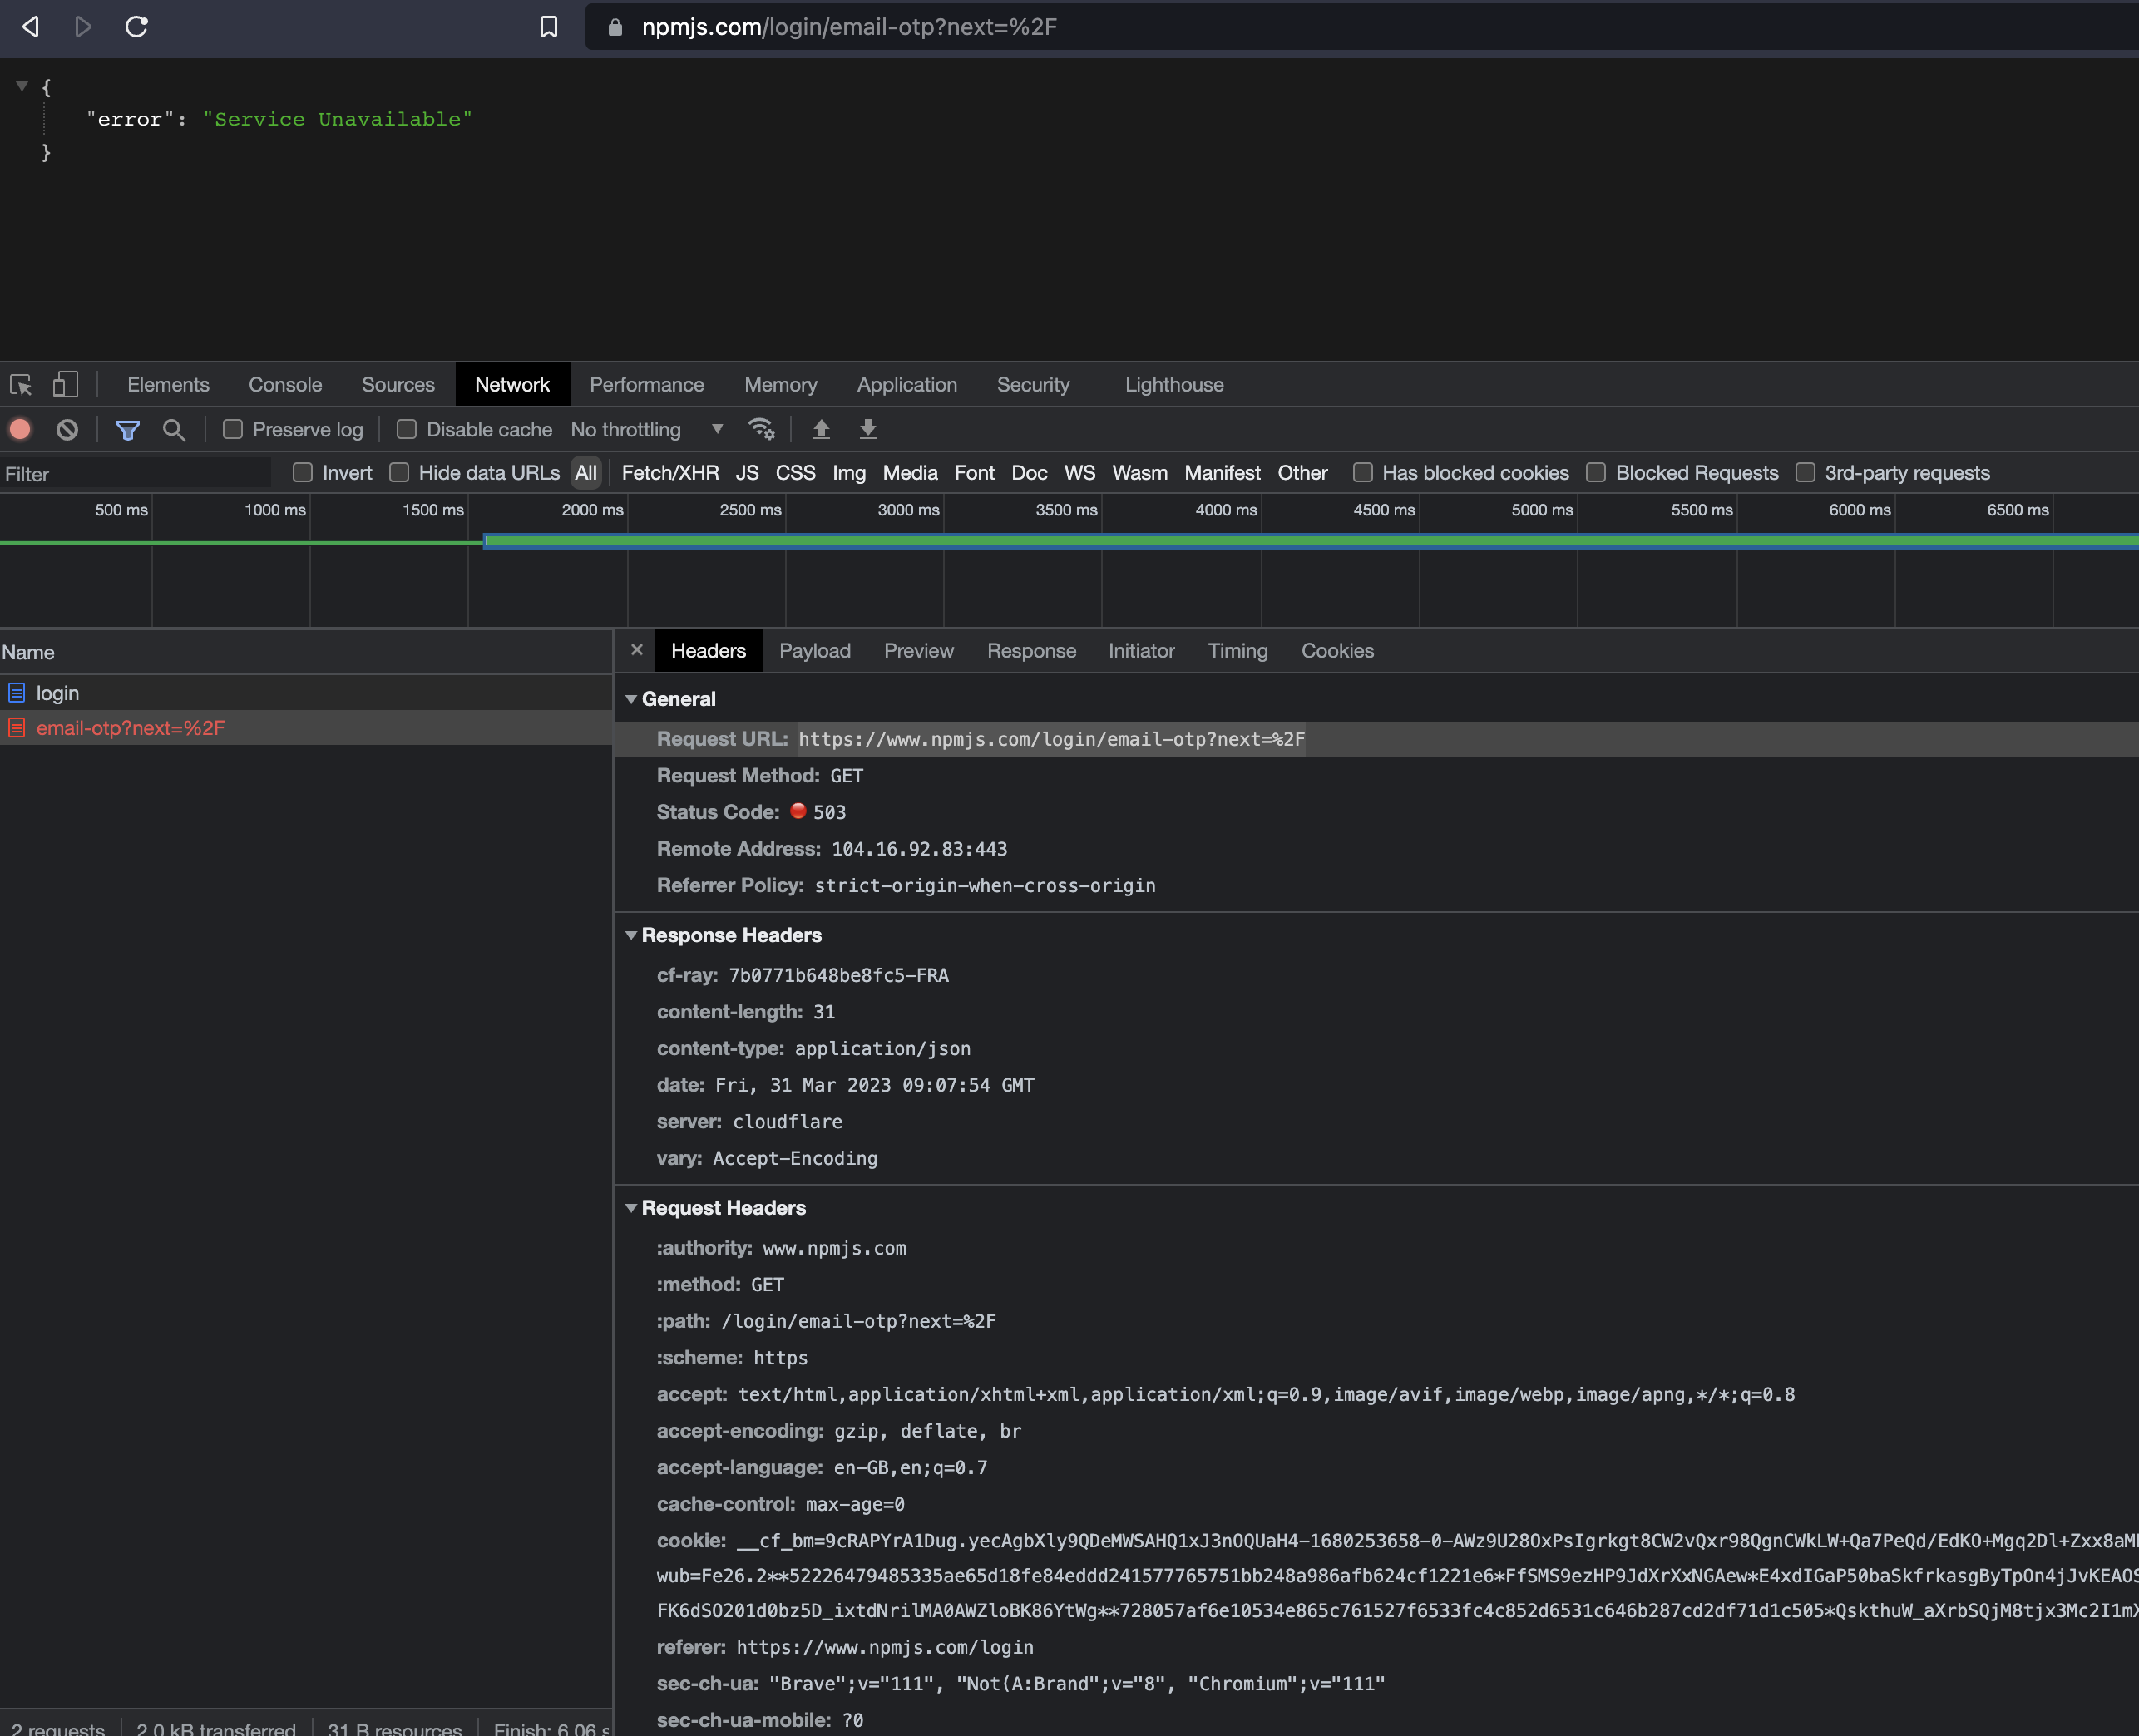Open the No throttling dropdown
Screen dimensions: 2139x1736
(x=646, y=430)
